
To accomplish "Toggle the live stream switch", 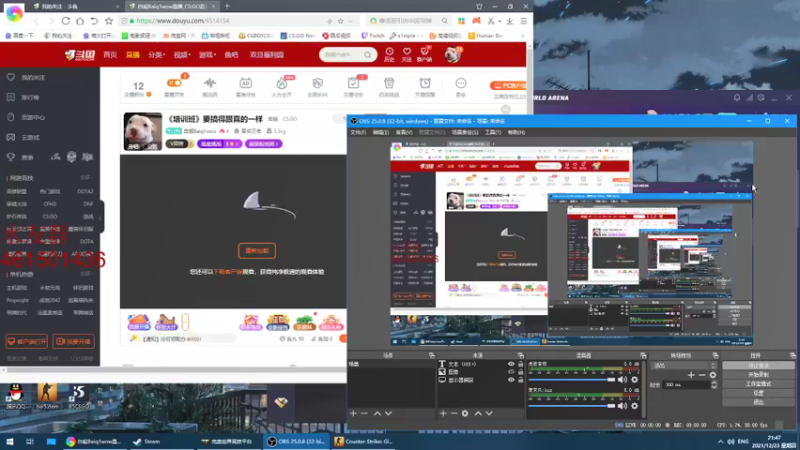I will pyautogui.click(x=174, y=83).
